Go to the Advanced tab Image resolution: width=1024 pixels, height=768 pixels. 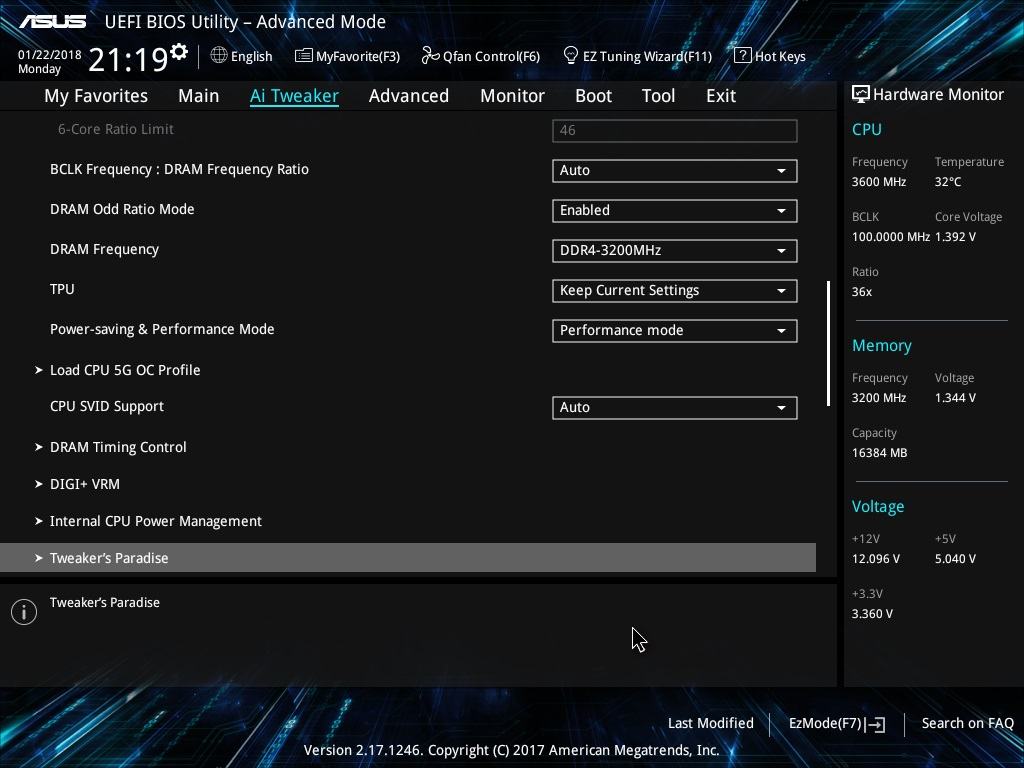pyautogui.click(x=409, y=96)
